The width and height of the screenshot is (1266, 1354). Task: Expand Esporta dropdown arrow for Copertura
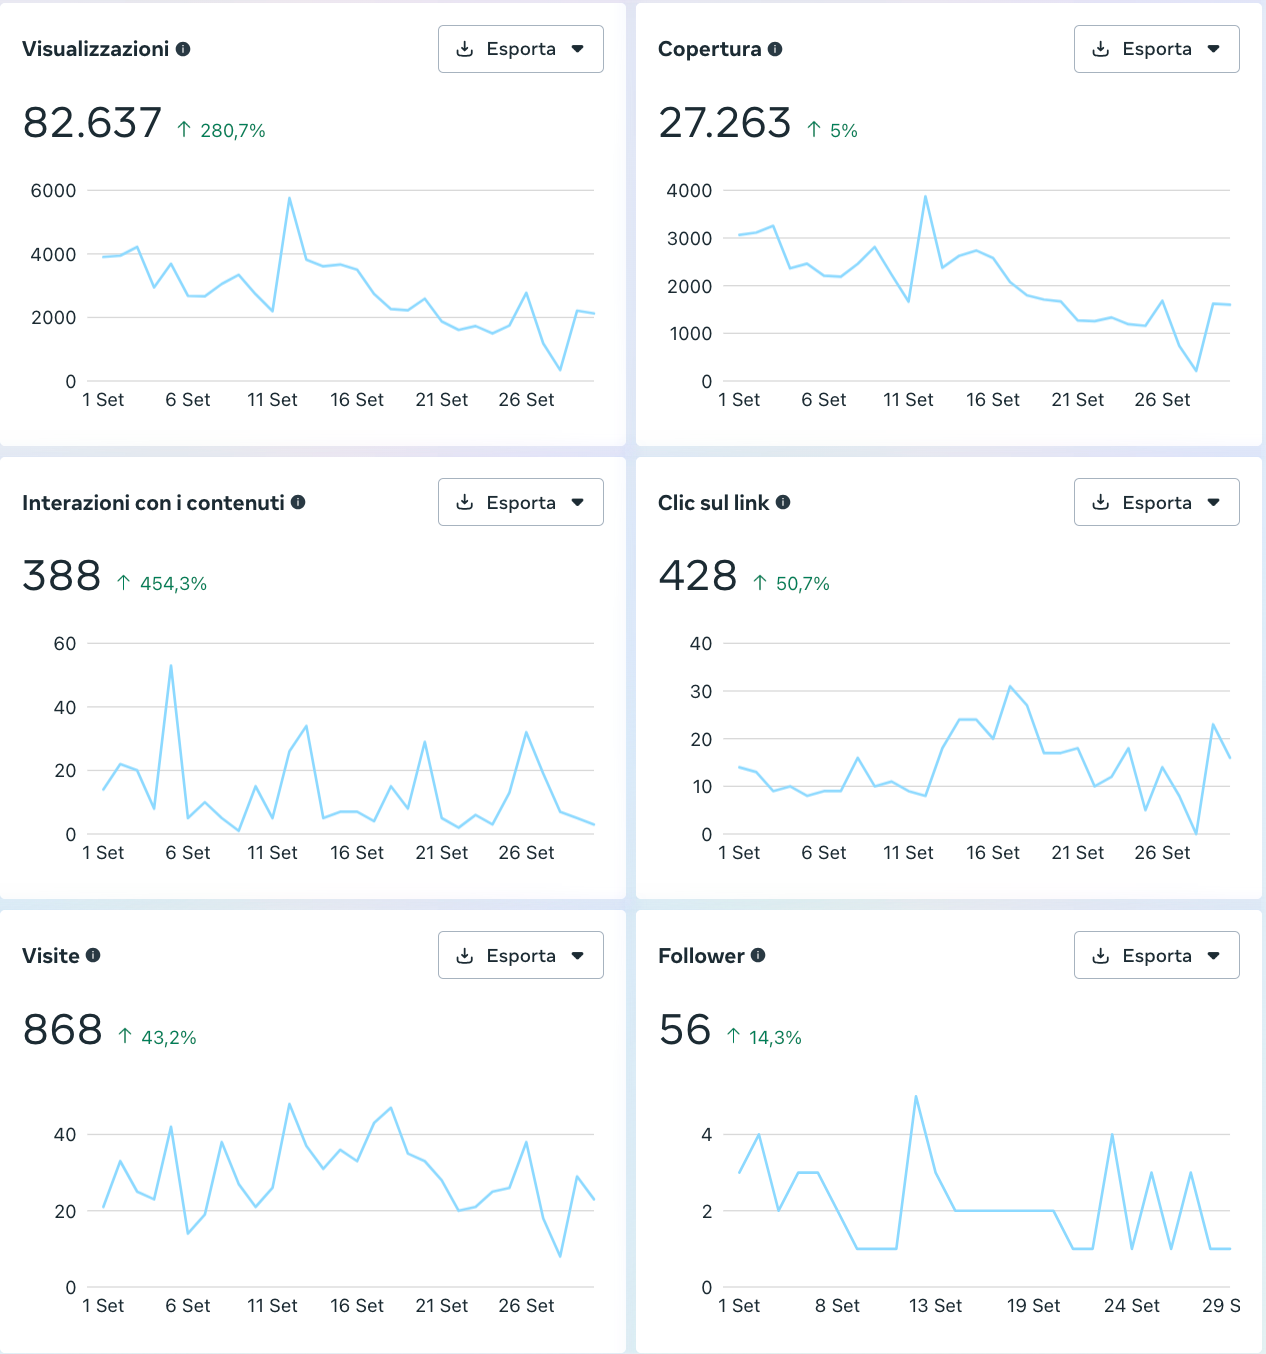(1213, 49)
